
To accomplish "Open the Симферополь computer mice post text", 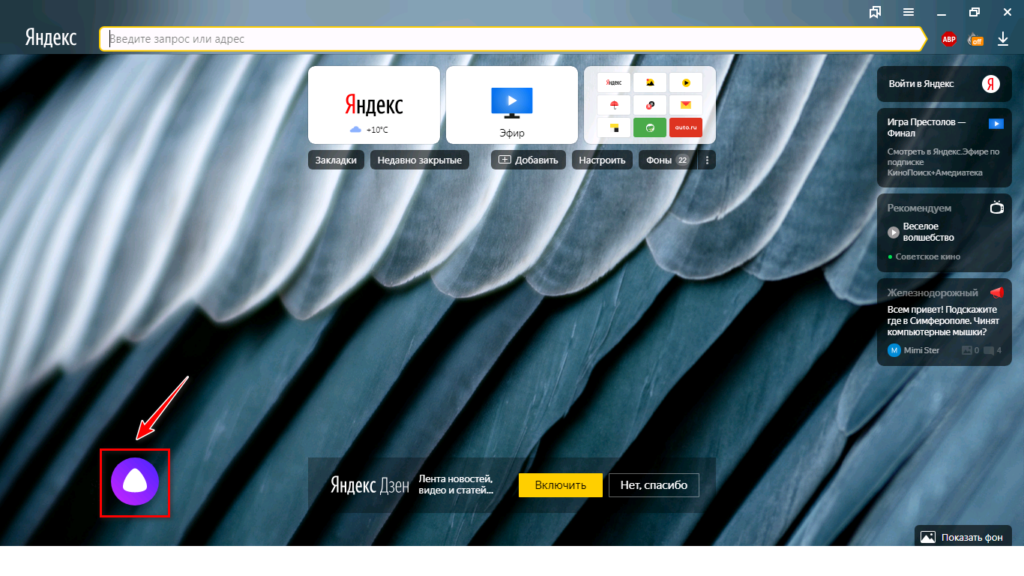I will click(x=943, y=321).
